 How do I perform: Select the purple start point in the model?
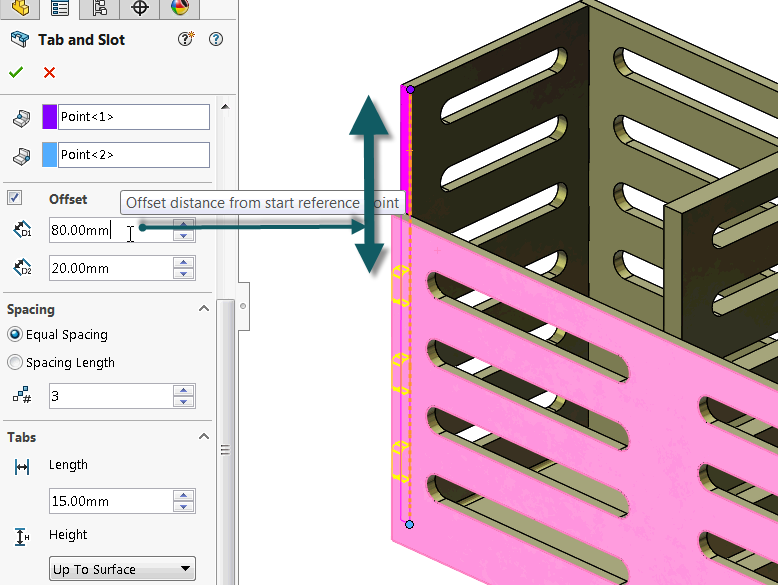point(410,89)
